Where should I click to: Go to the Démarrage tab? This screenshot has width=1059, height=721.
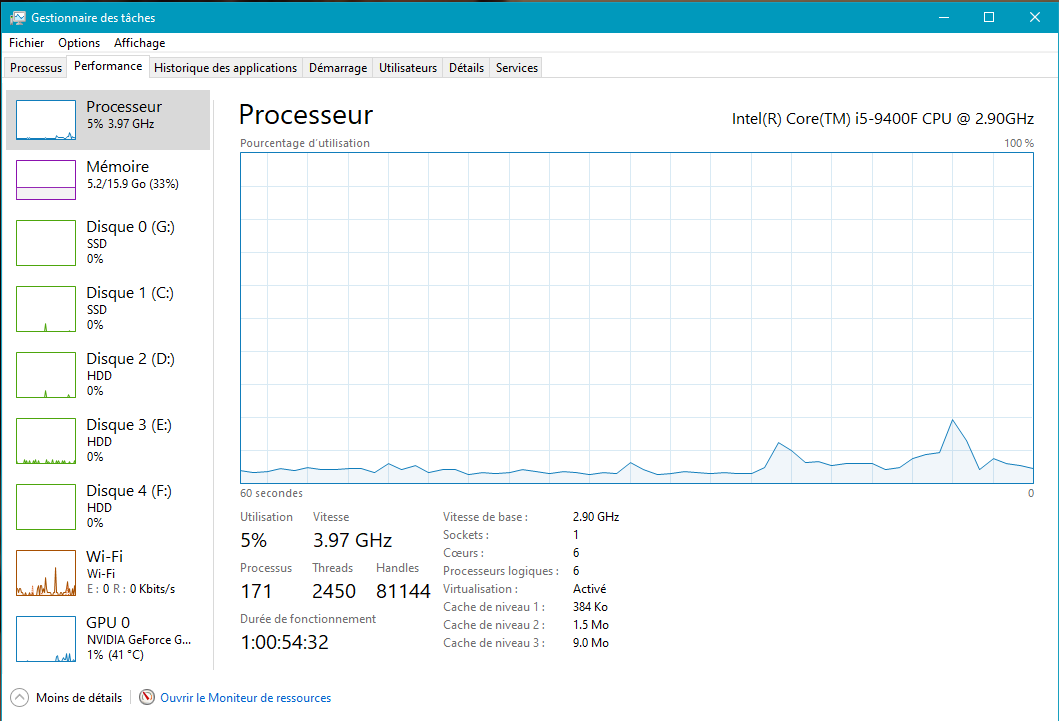tap(338, 68)
